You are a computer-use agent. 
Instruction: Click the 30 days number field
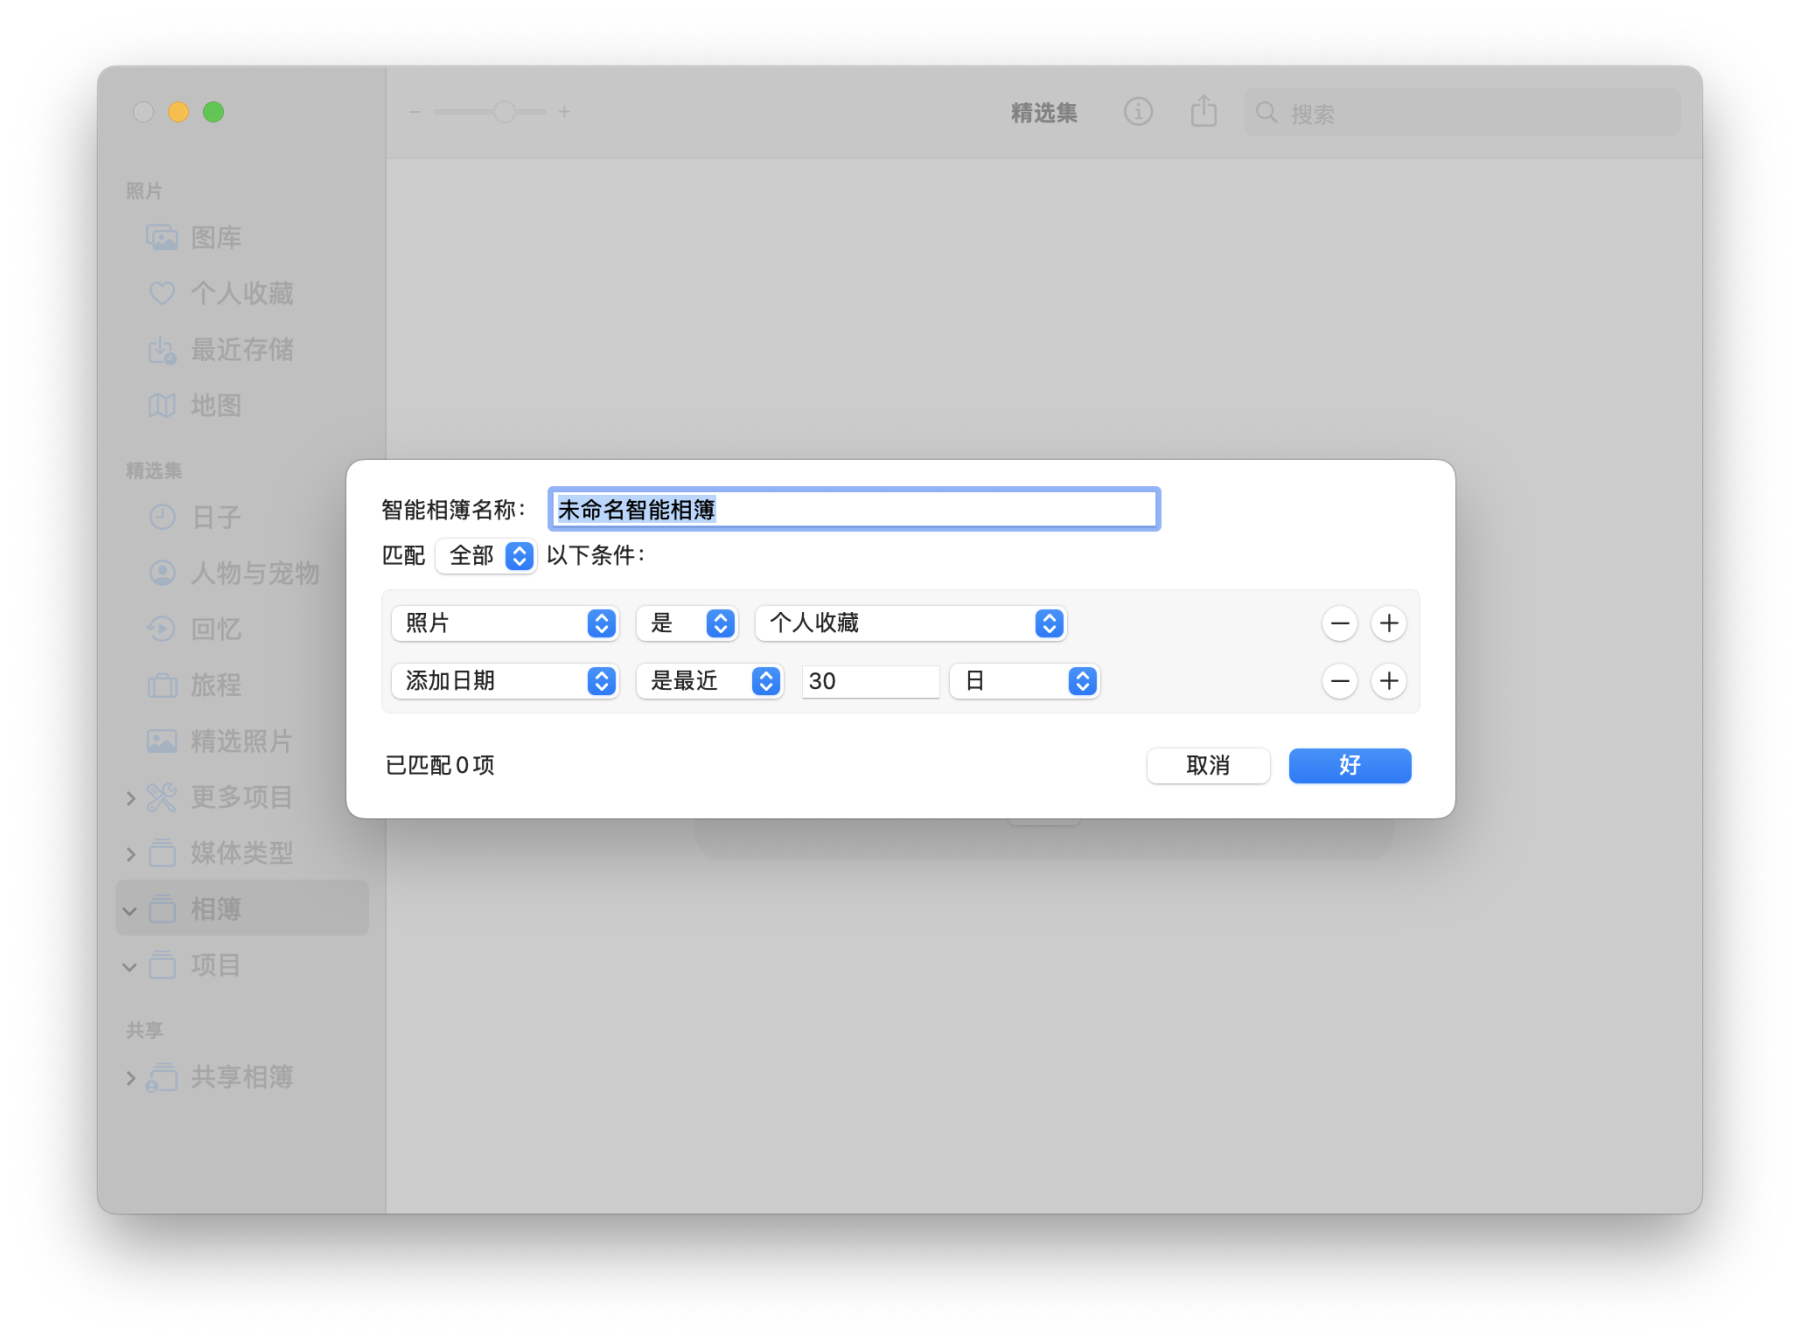point(870,681)
